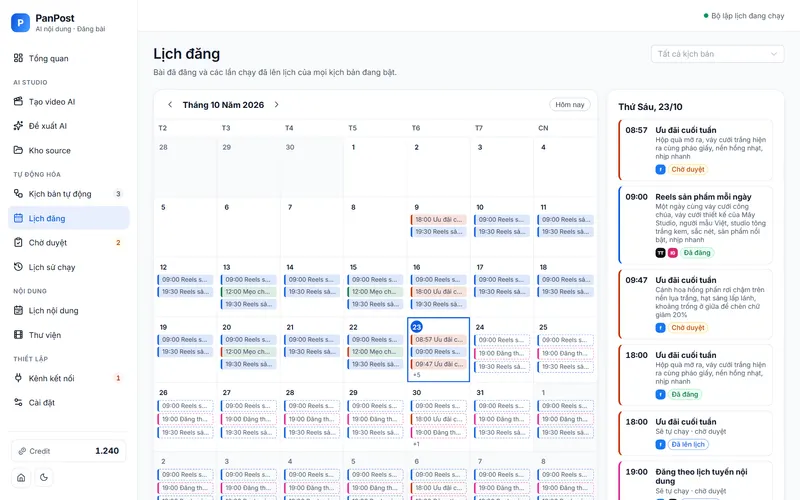Click Facebook icon on 09:47 card

point(660,328)
